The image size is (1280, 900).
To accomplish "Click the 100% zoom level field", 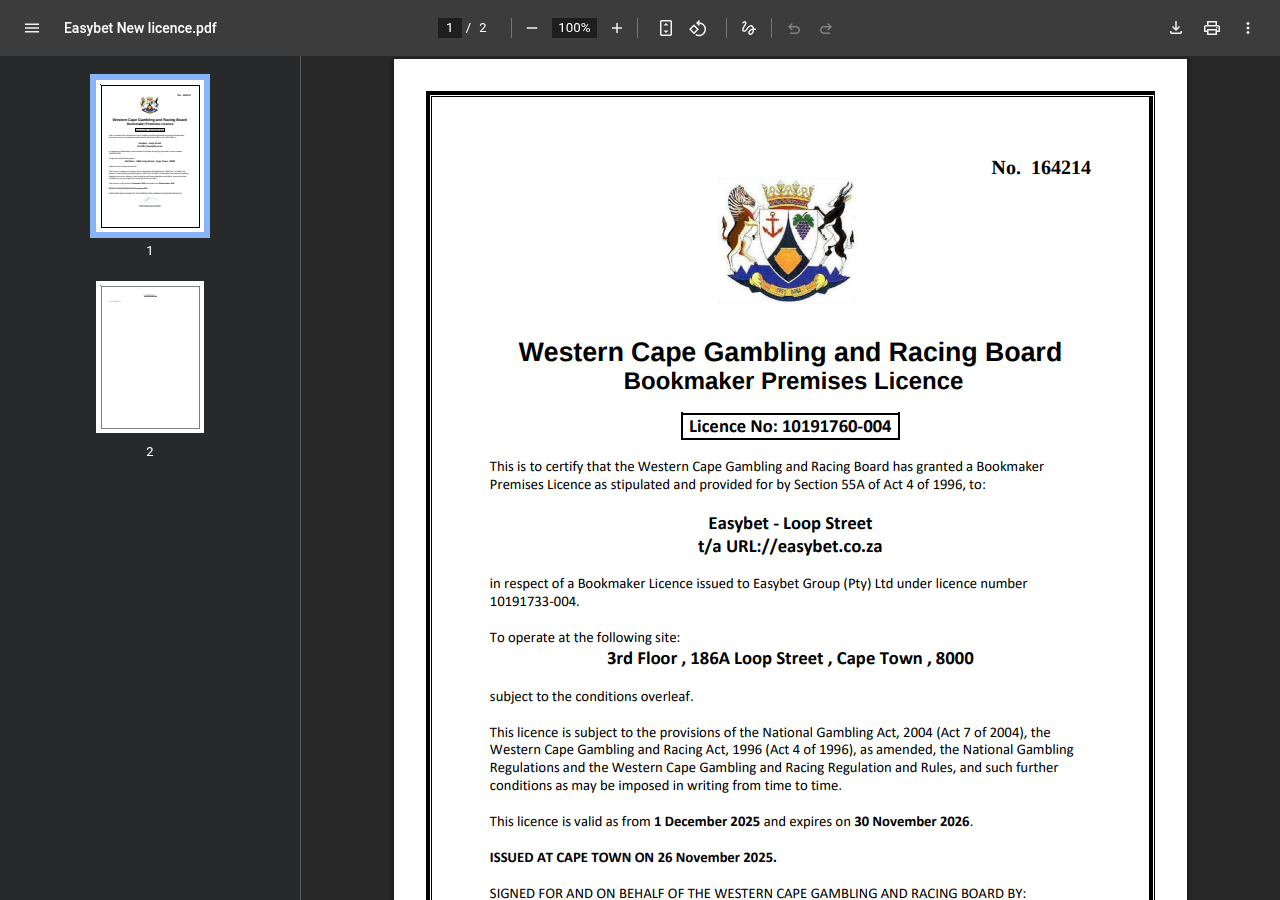I will (x=574, y=28).
